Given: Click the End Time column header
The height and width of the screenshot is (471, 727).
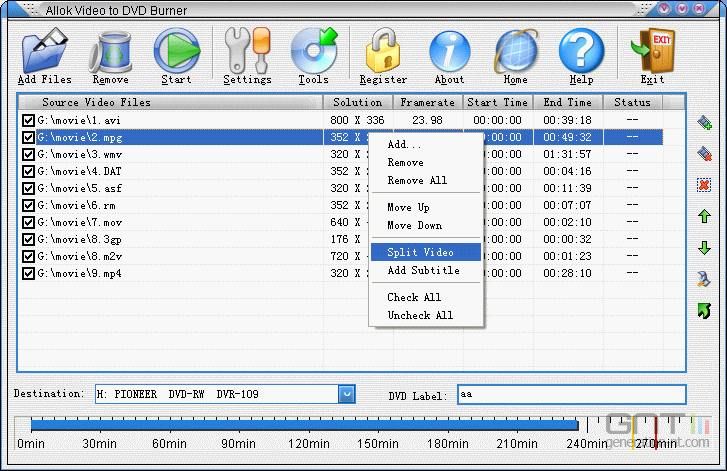Looking at the screenshot, I should pos(568,102).
